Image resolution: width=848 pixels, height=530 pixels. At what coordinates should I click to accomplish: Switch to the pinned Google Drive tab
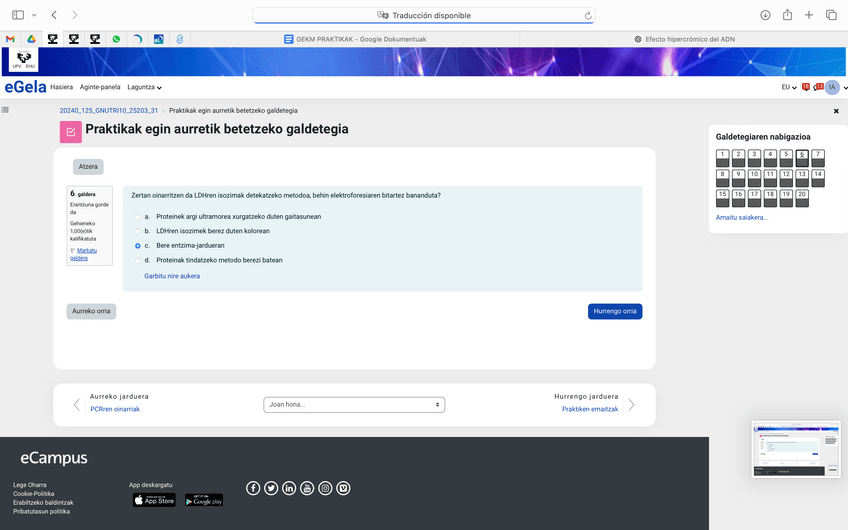click(x=31, y=39)
